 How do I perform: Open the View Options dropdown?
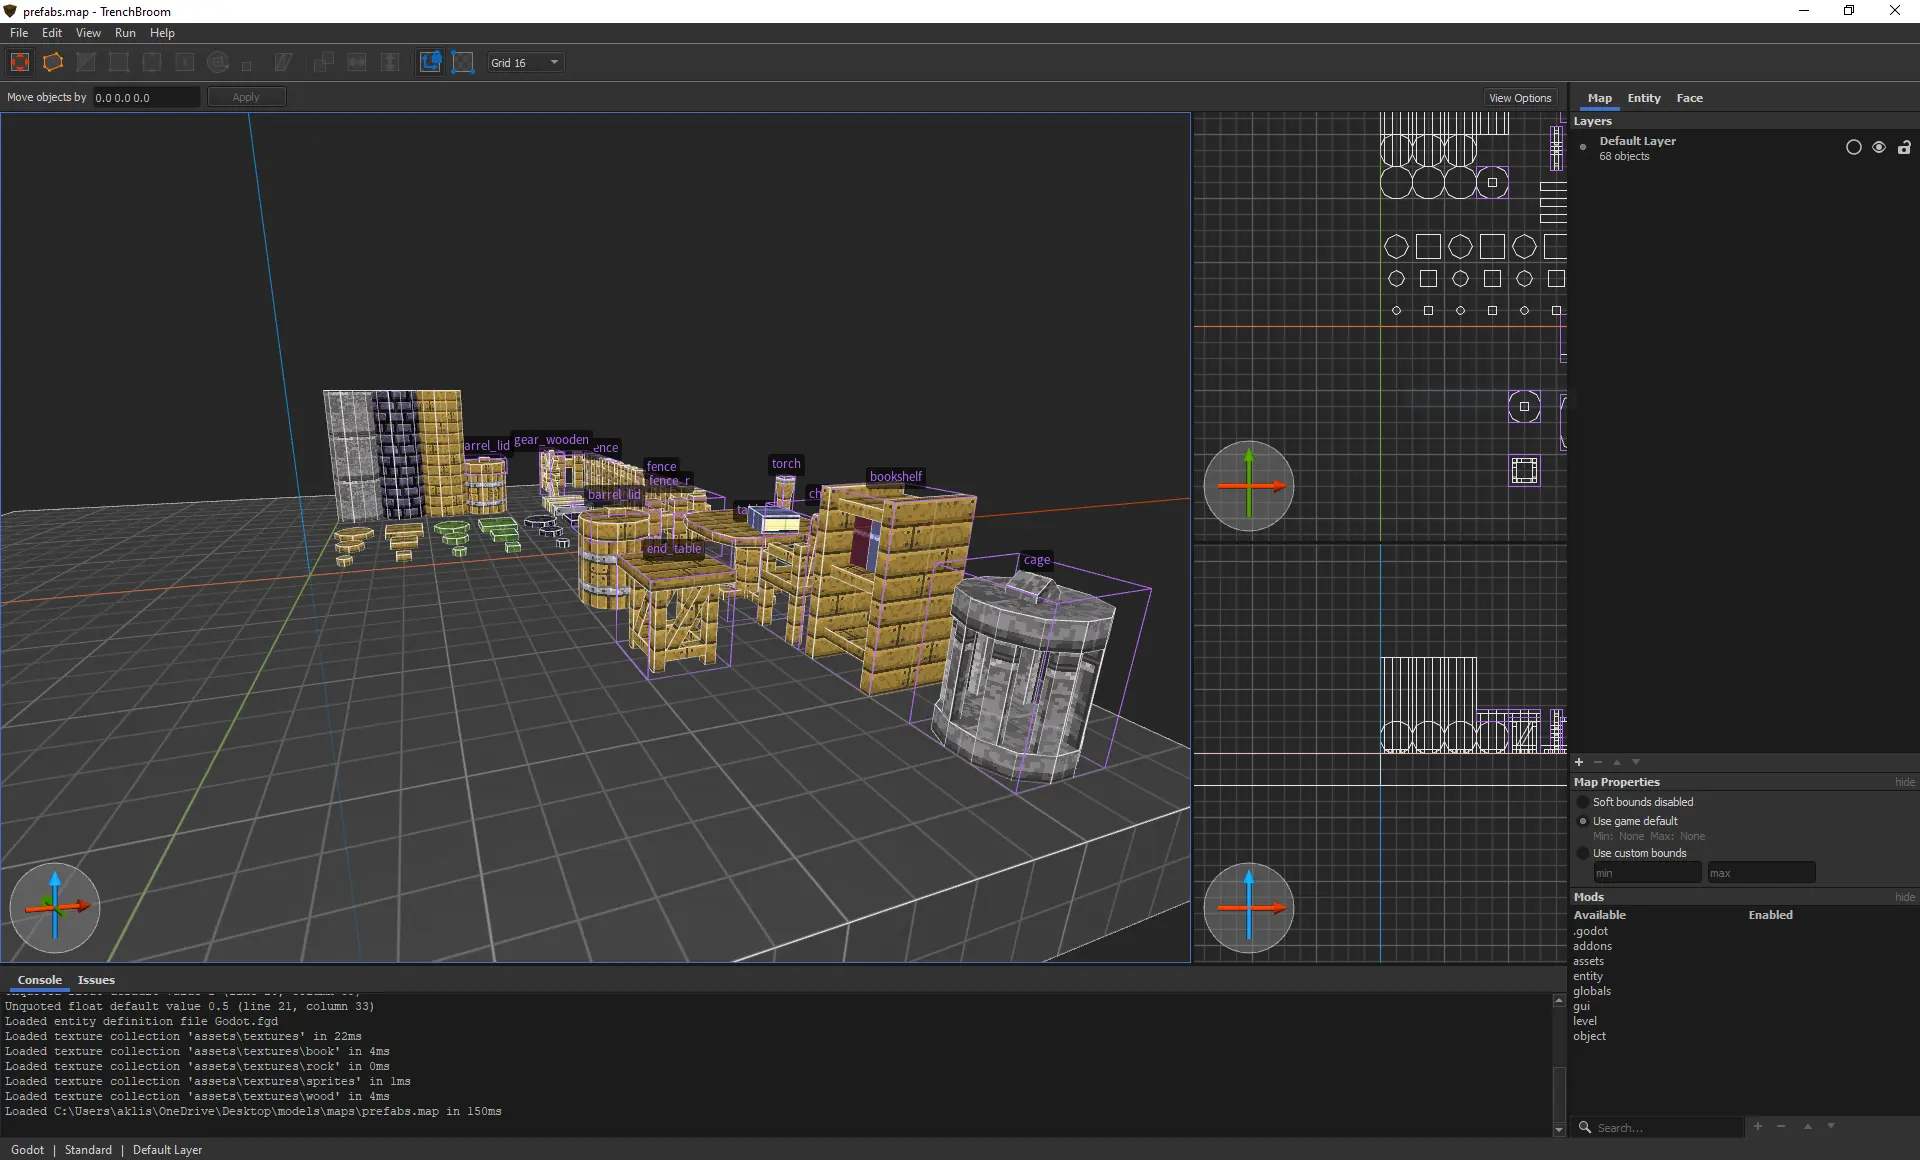[1519, 98]
